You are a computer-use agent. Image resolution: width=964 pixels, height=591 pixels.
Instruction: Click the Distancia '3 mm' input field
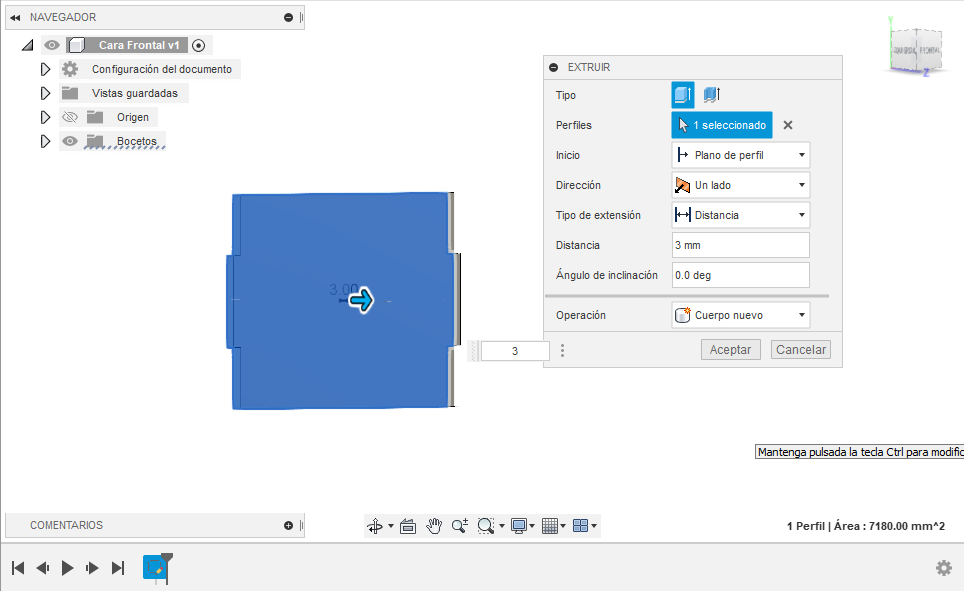point(740,245)
